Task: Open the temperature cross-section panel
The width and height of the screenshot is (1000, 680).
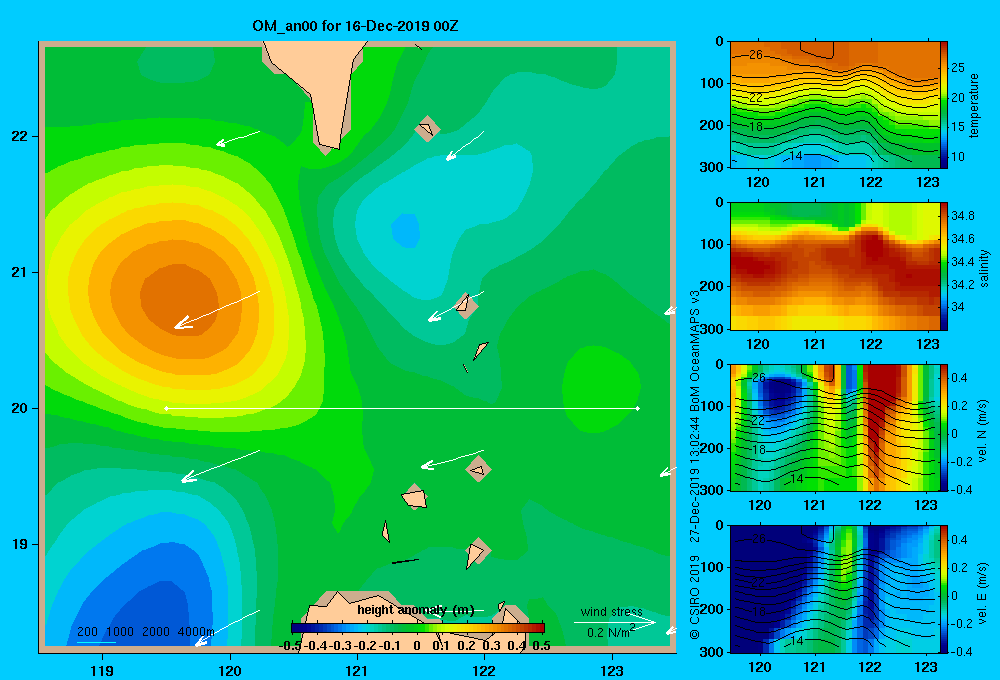Action: click(x=835, y=105)
